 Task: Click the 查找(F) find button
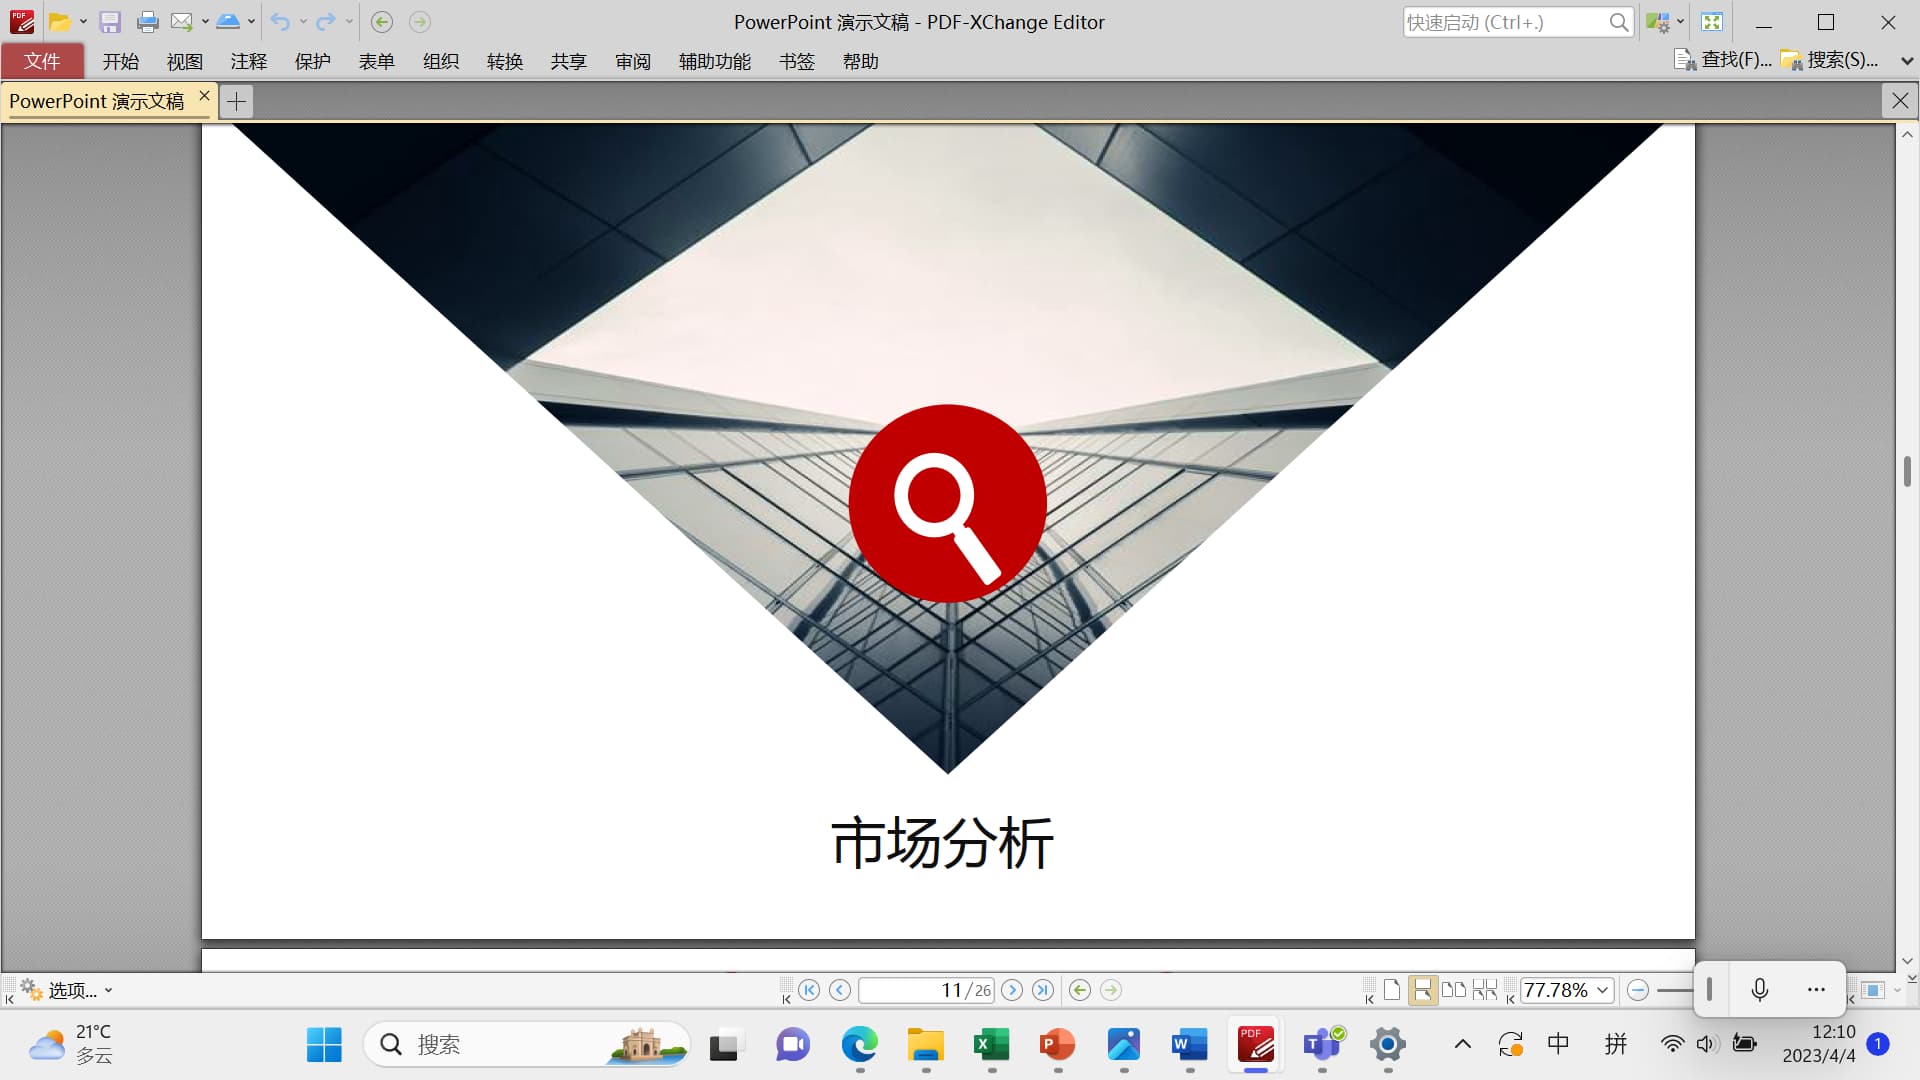point(1724,60)
